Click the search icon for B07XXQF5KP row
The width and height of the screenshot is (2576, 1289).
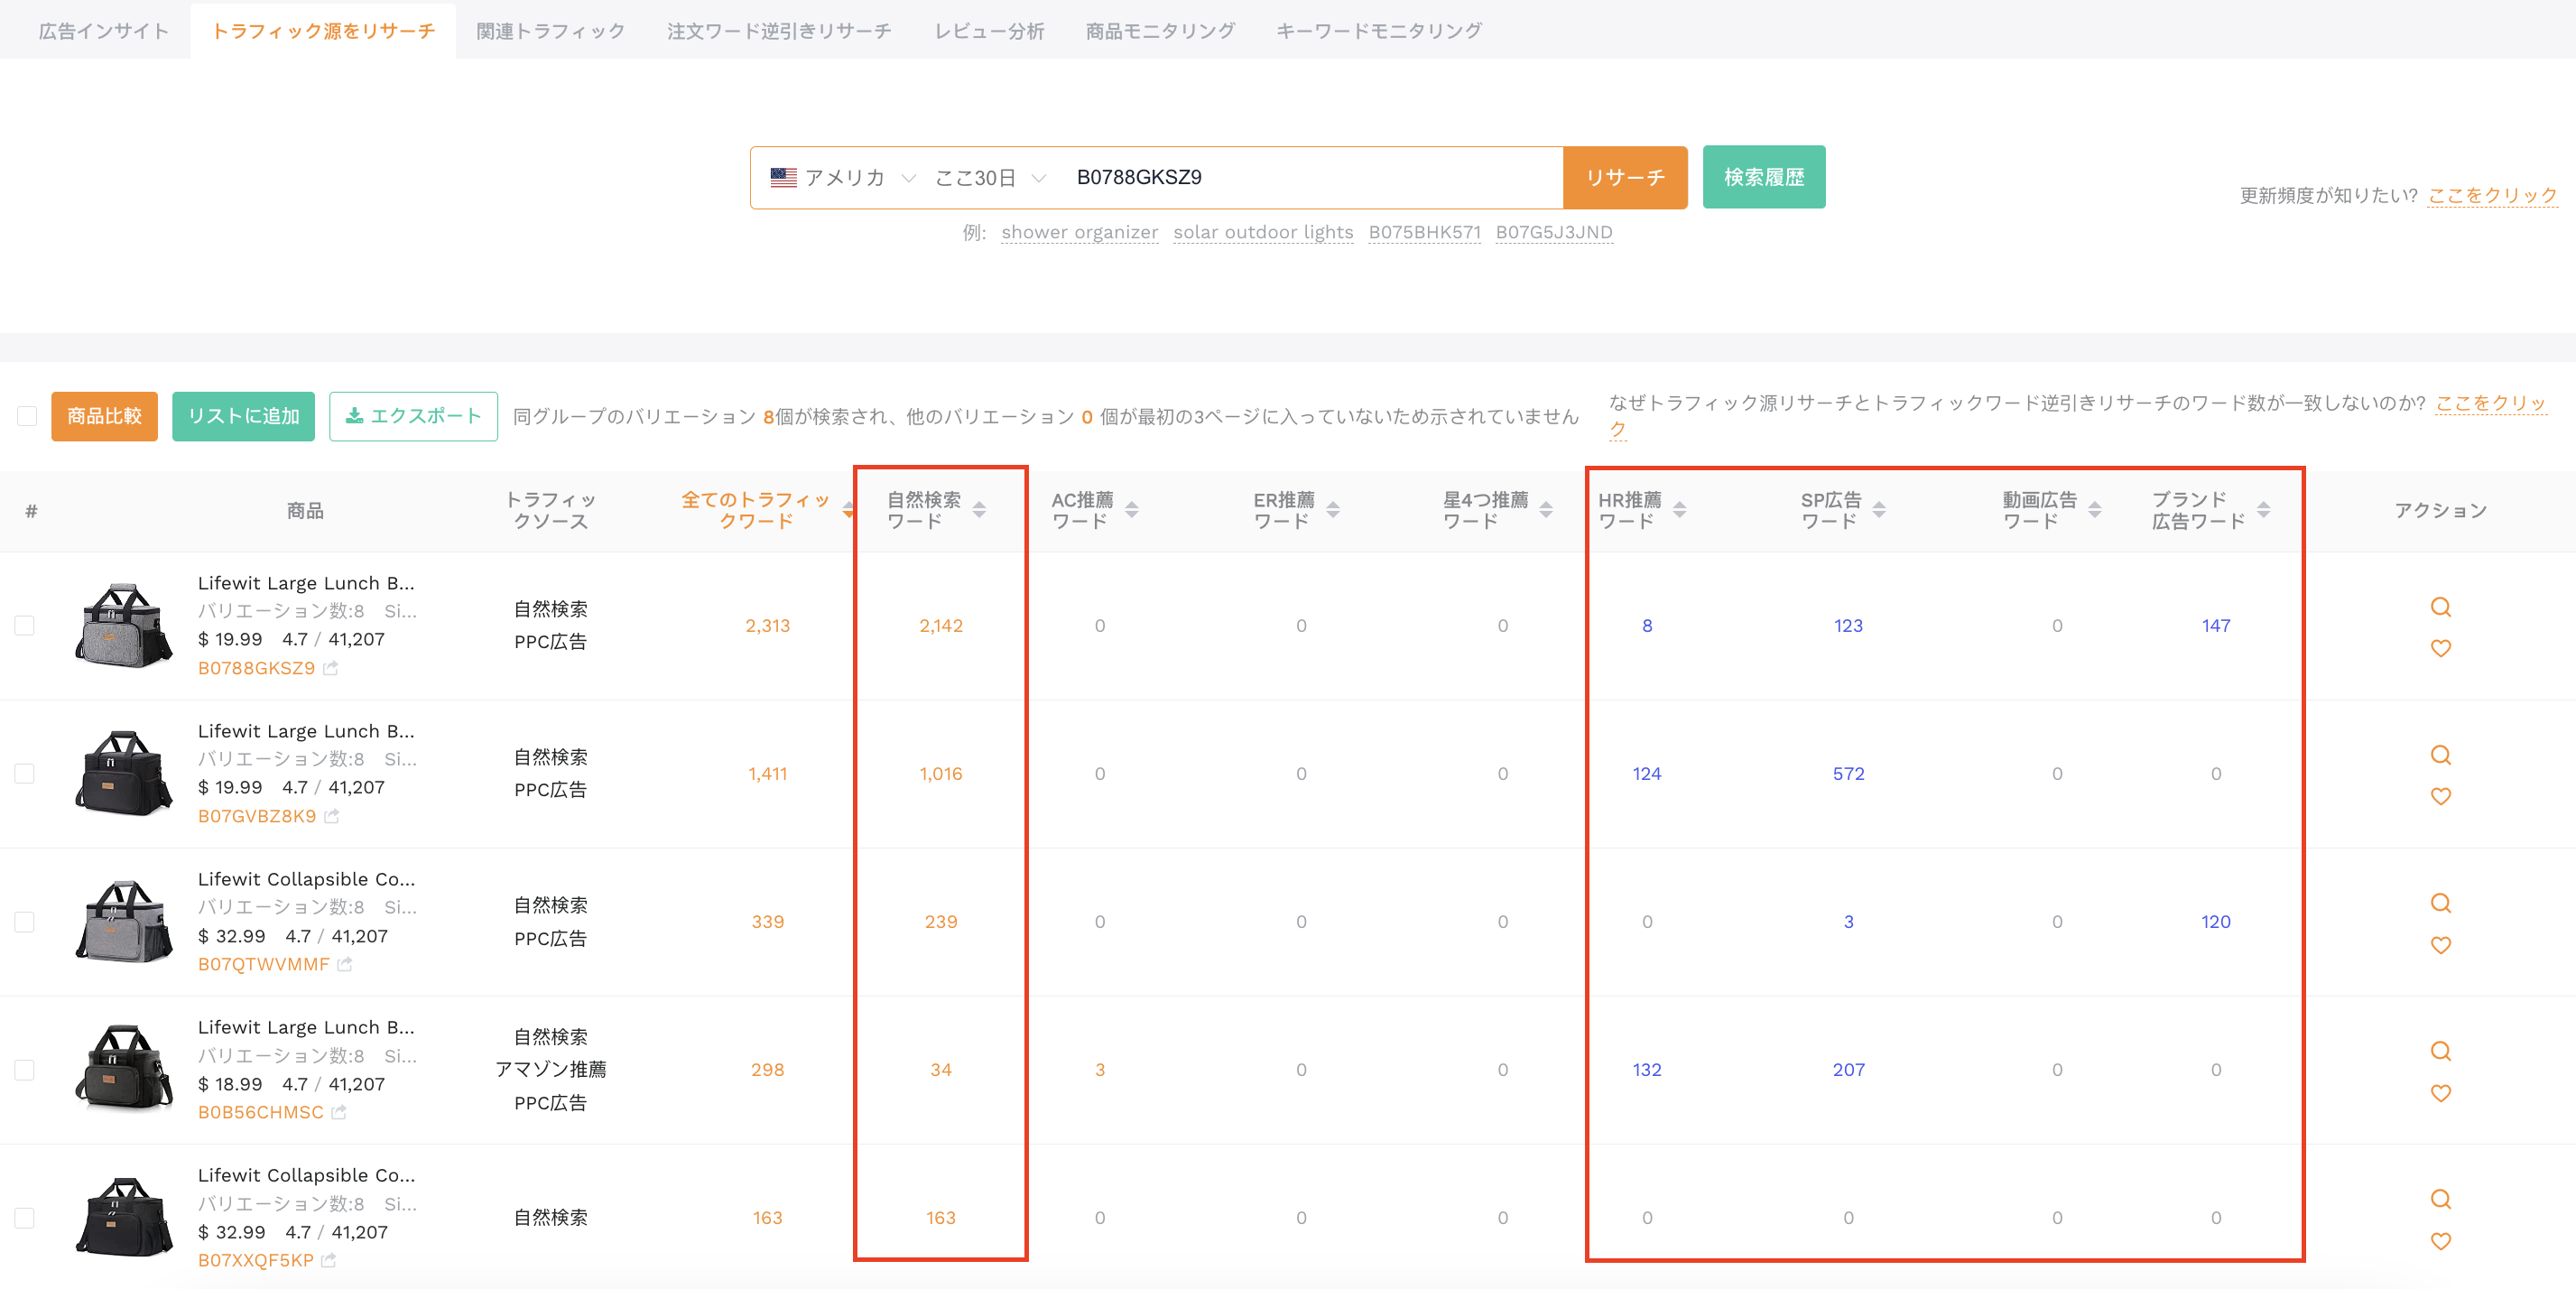pos(2440,1199)
